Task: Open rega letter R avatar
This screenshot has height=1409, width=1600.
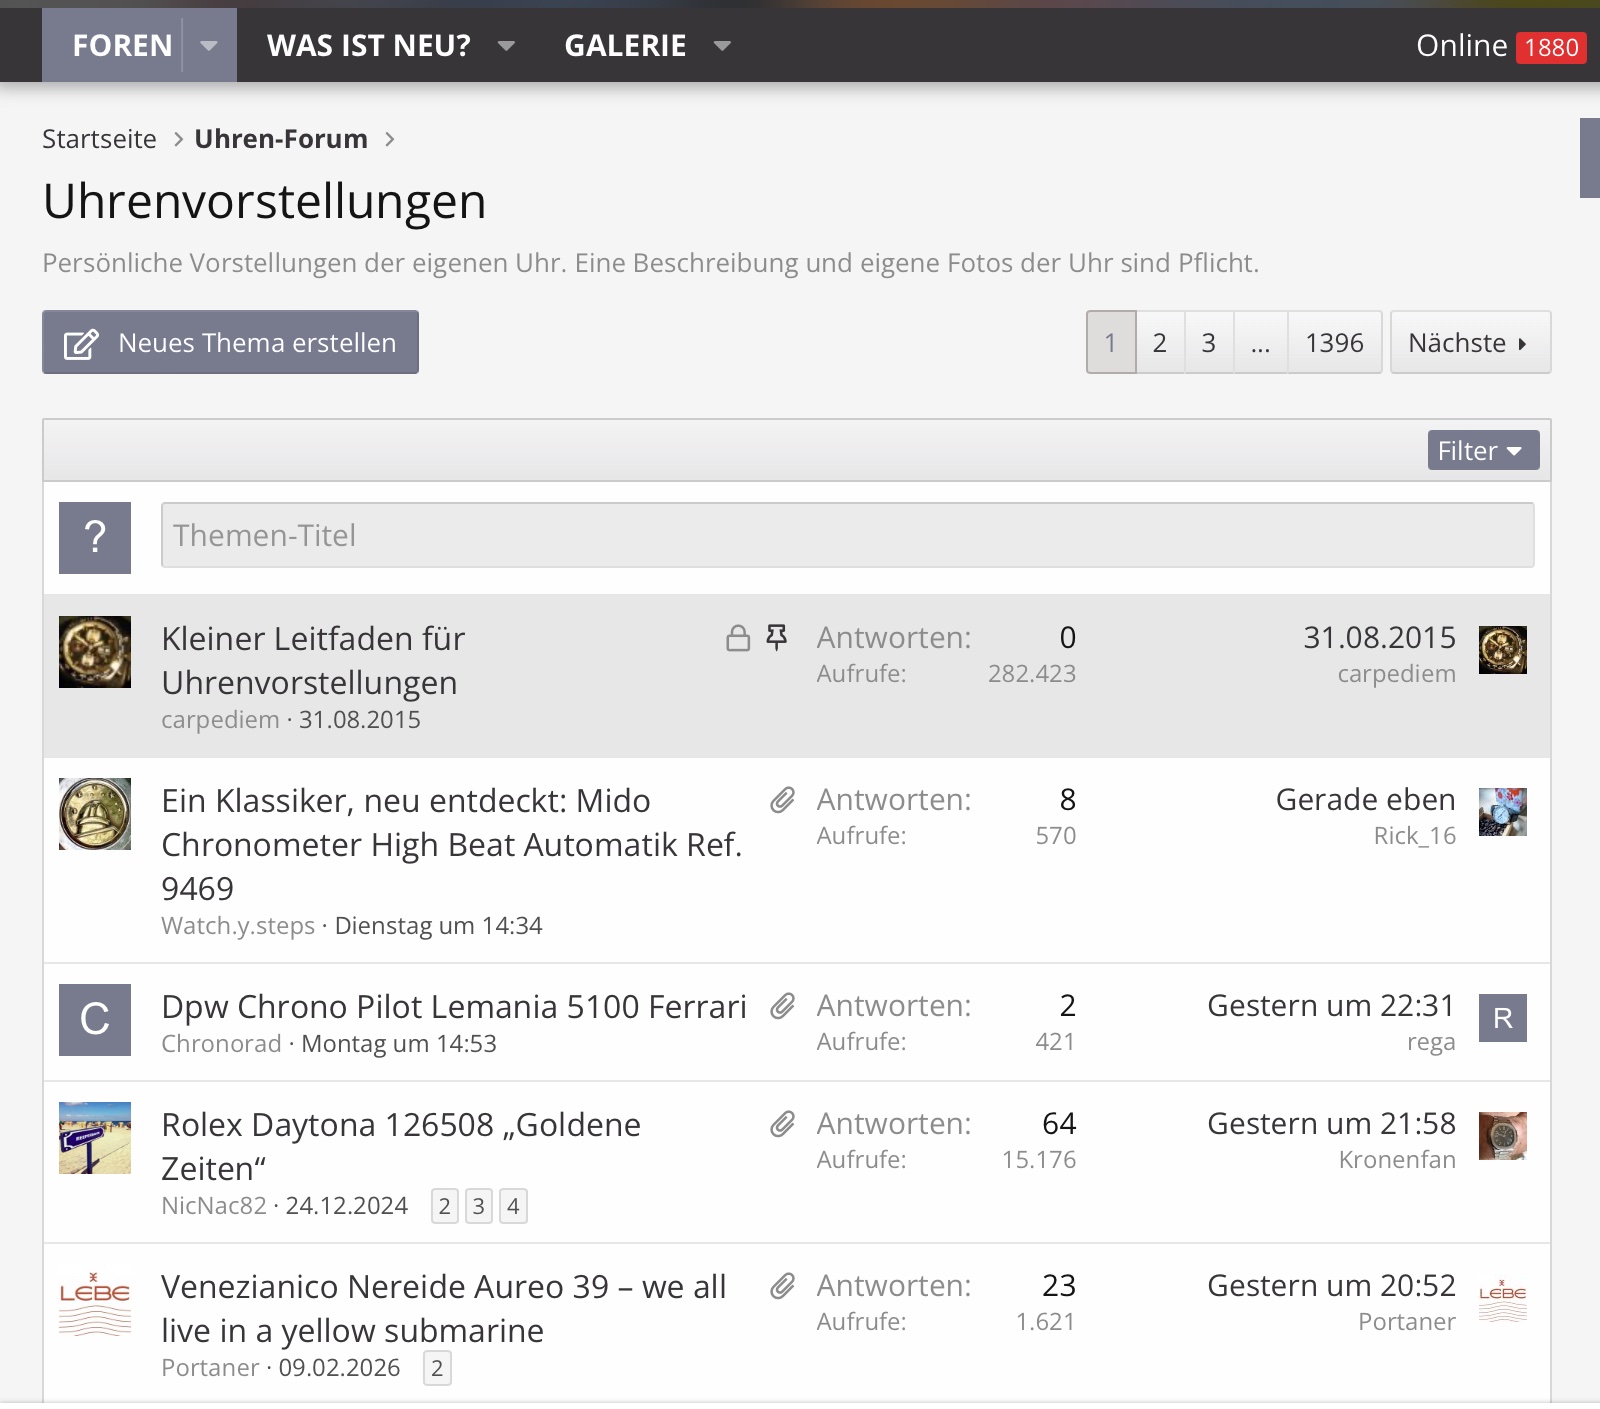Action: [1503, 1018]
